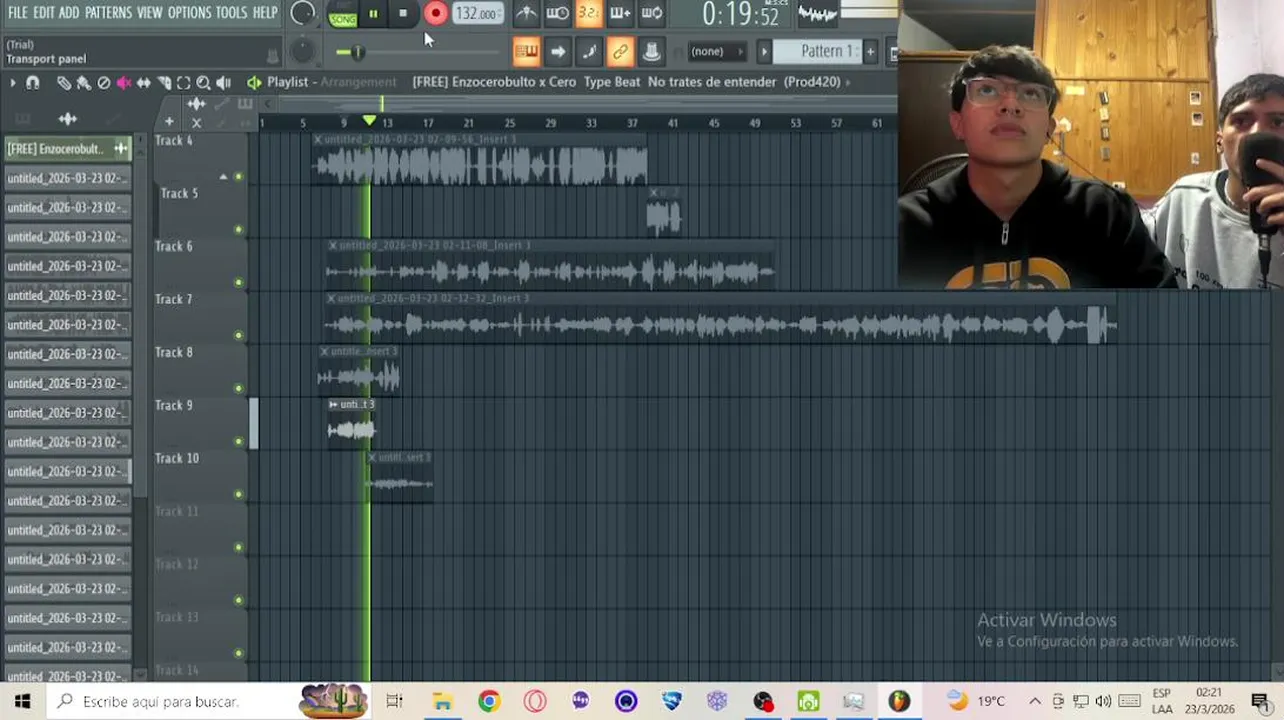
Task: Mute Track 6 using its green dot
Action: pos(238,283)
